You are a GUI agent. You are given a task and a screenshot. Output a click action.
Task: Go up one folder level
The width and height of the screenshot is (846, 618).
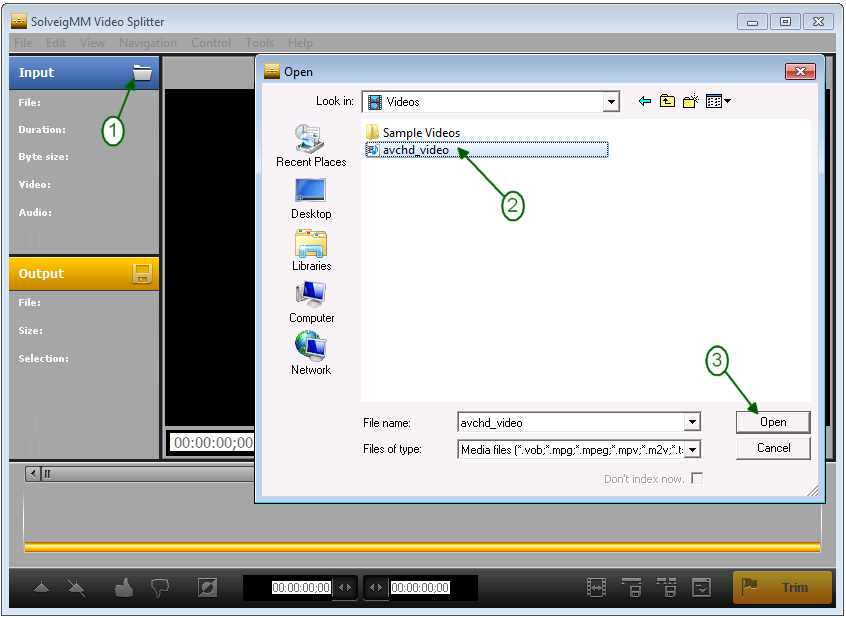(x=667, y=101)
